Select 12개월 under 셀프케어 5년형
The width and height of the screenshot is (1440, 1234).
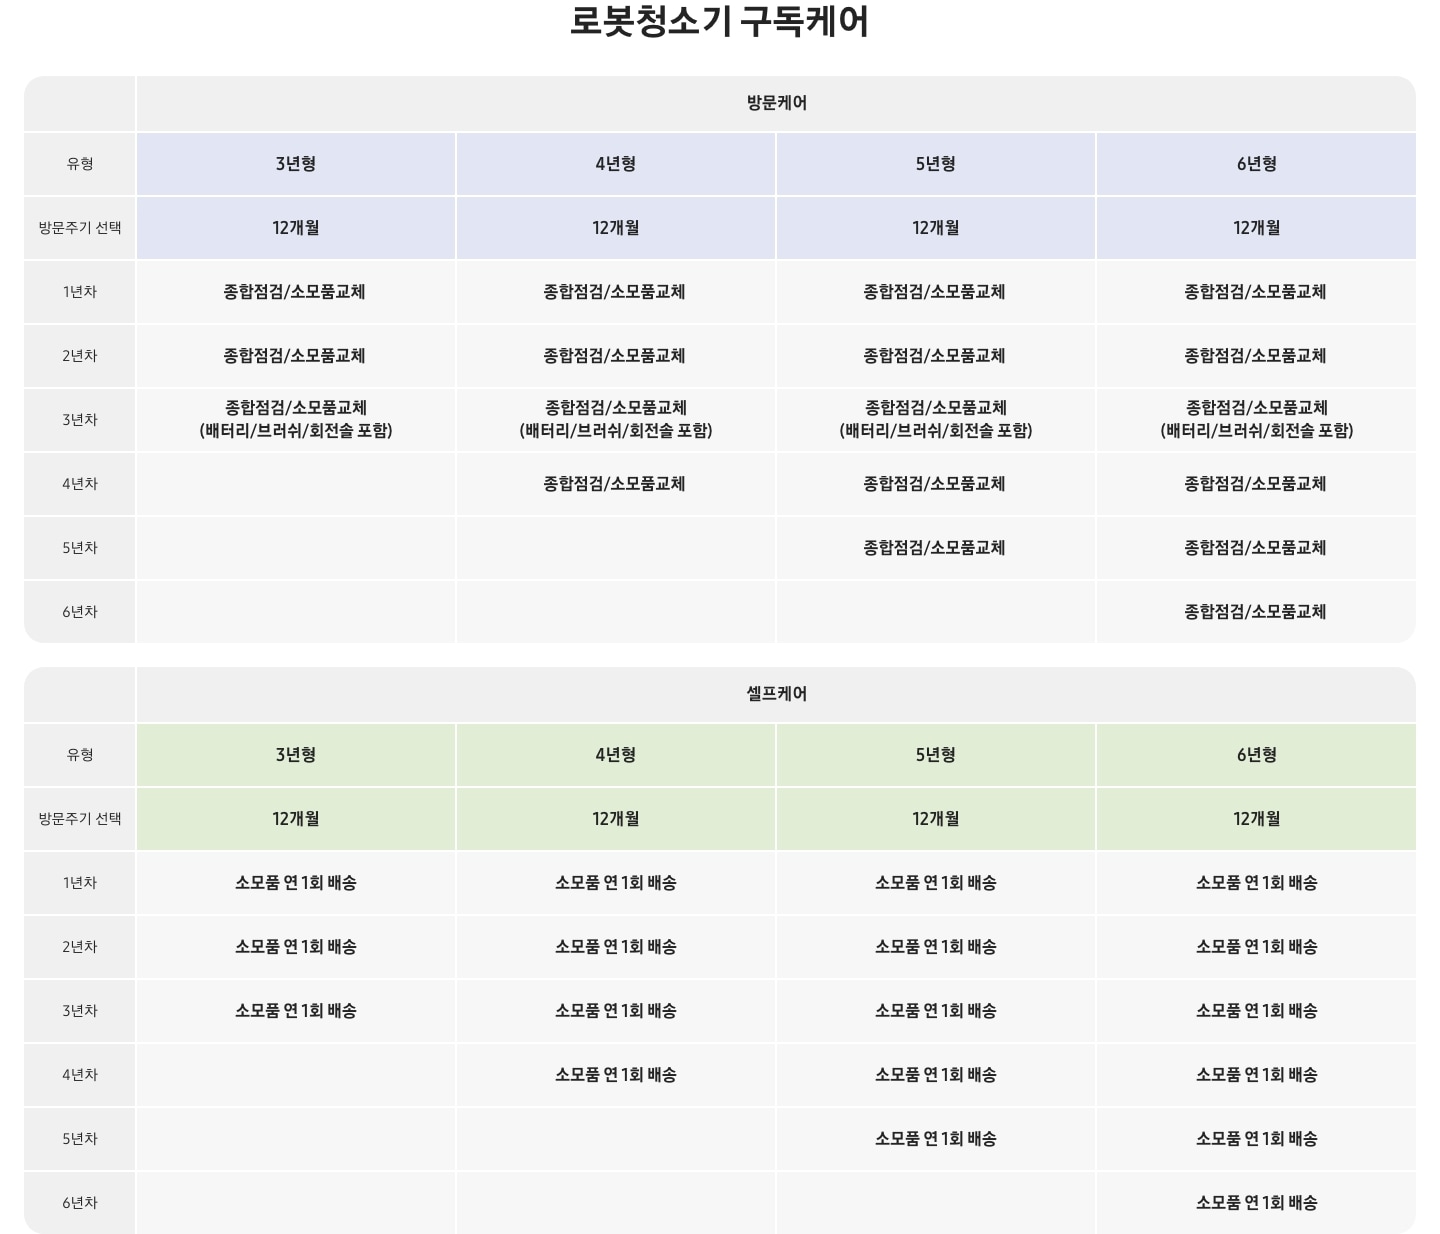tap(936, 819)
